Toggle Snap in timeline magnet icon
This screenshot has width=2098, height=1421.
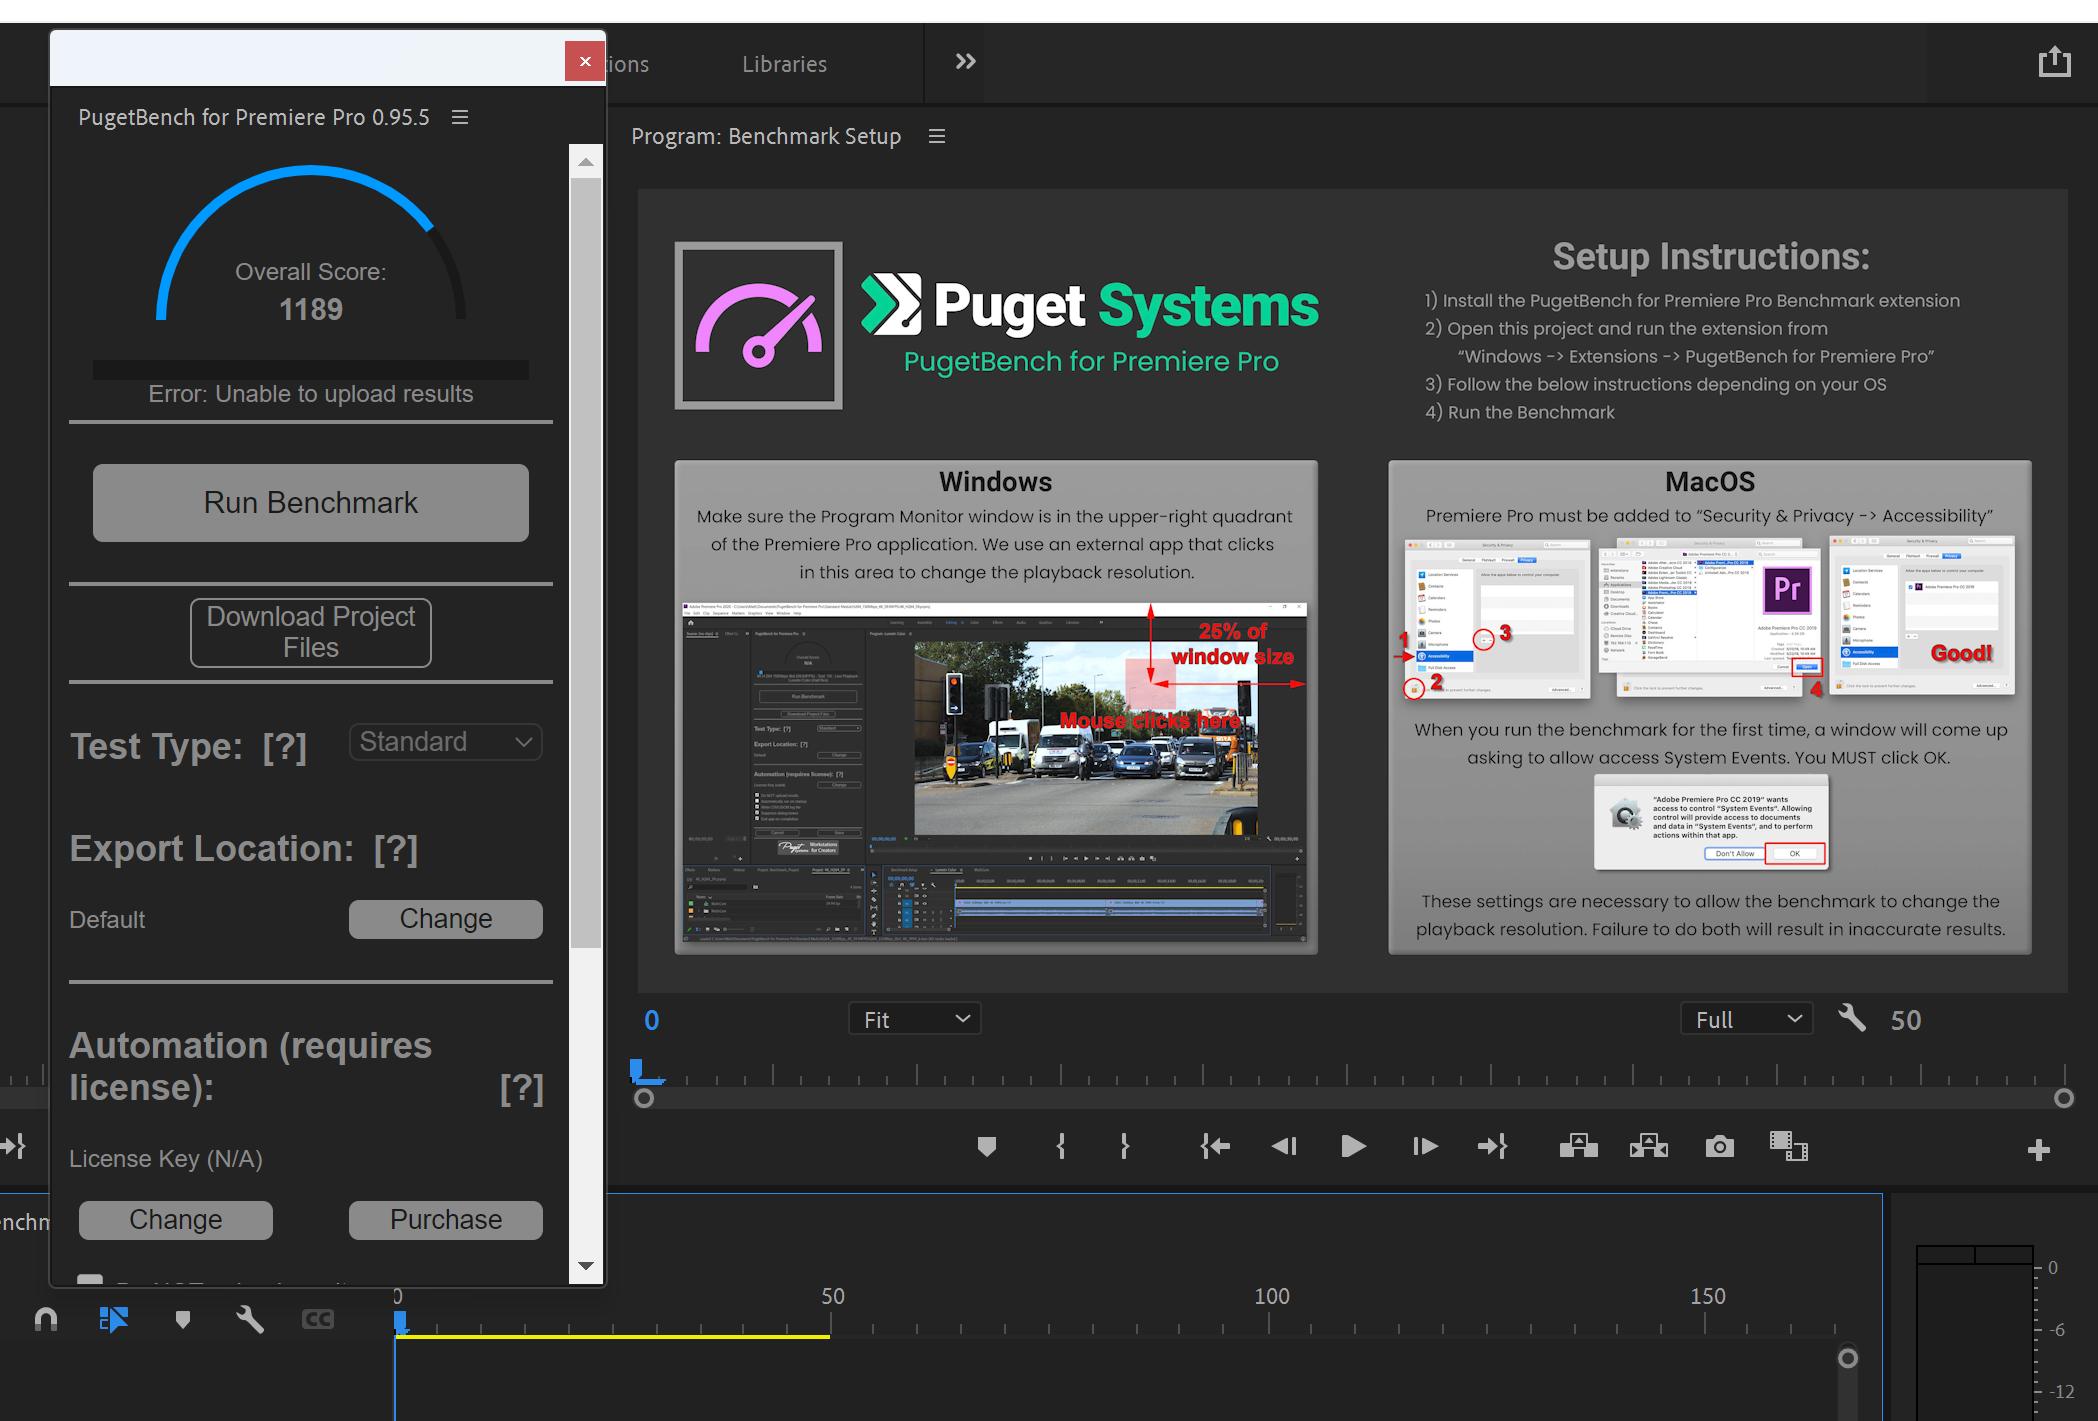[x=46, y=1319]
